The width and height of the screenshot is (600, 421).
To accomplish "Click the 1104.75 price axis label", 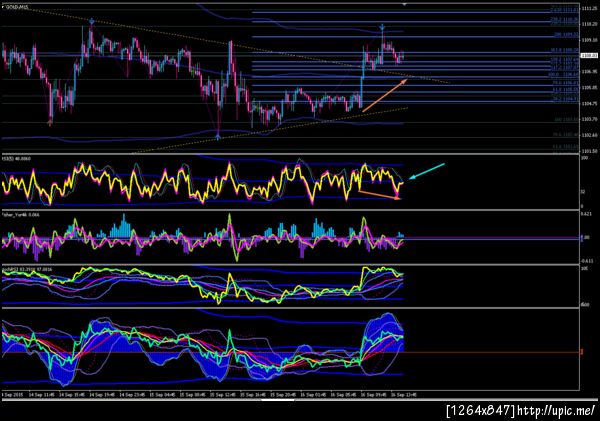I will 589,103.
